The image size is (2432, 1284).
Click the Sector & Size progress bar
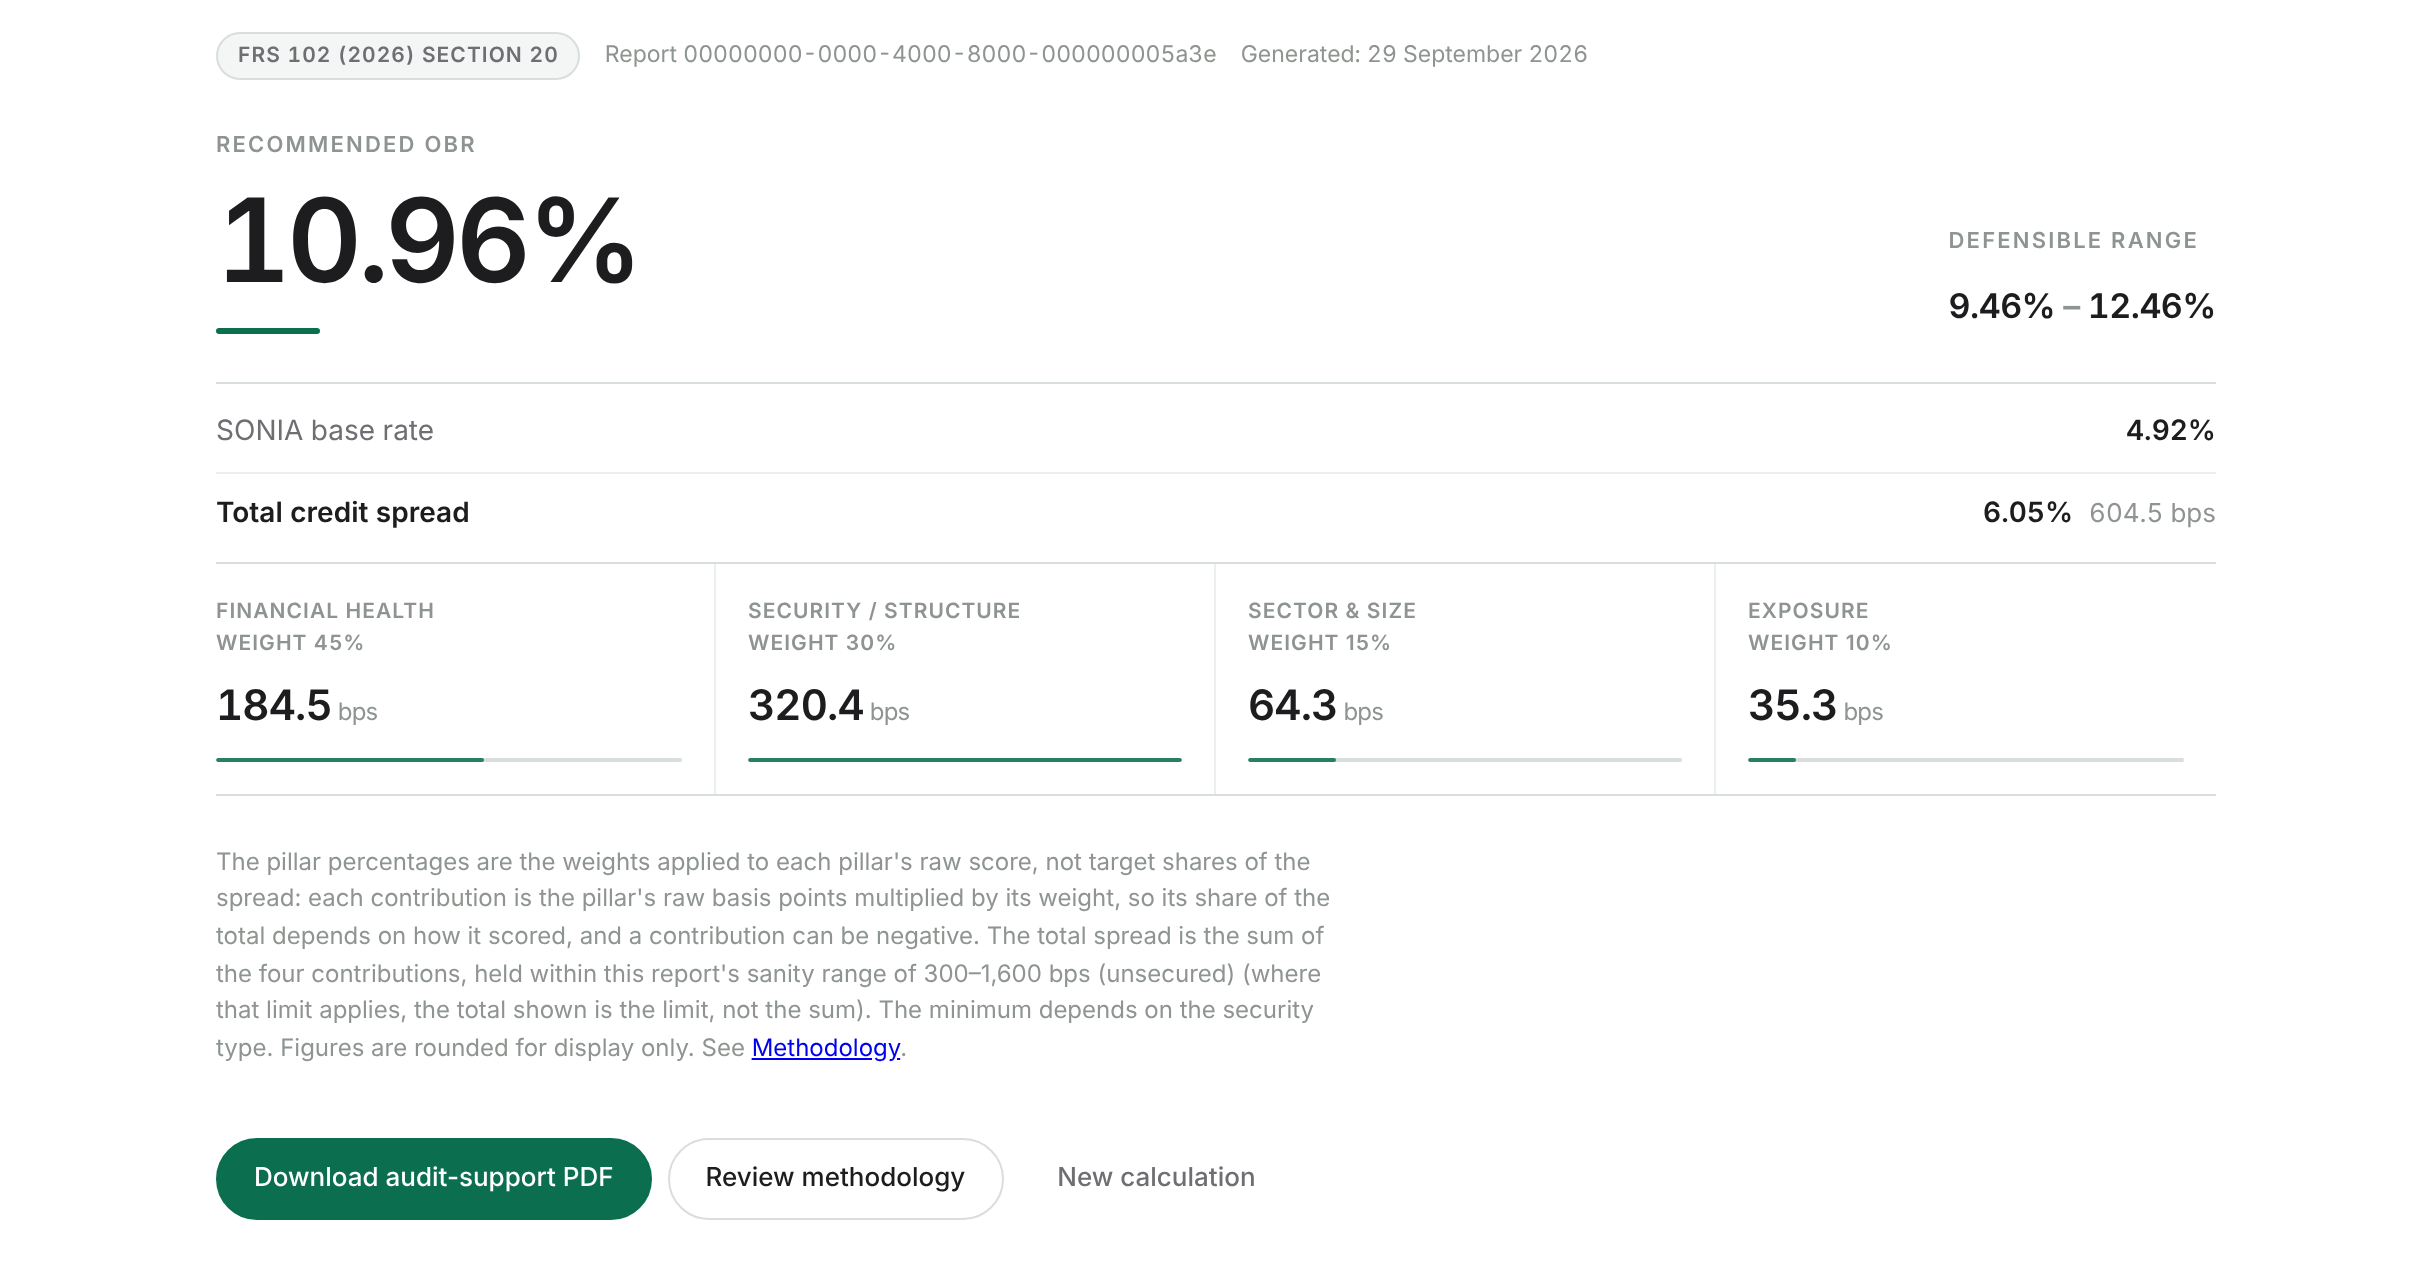(x=1465, y=760)
